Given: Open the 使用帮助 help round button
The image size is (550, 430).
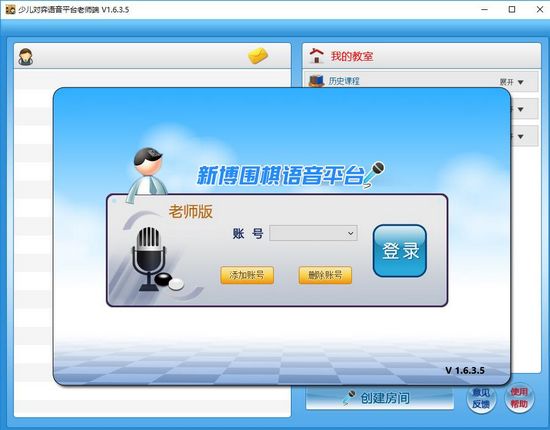Looking at the screenshot, I should tap(519, 398).
